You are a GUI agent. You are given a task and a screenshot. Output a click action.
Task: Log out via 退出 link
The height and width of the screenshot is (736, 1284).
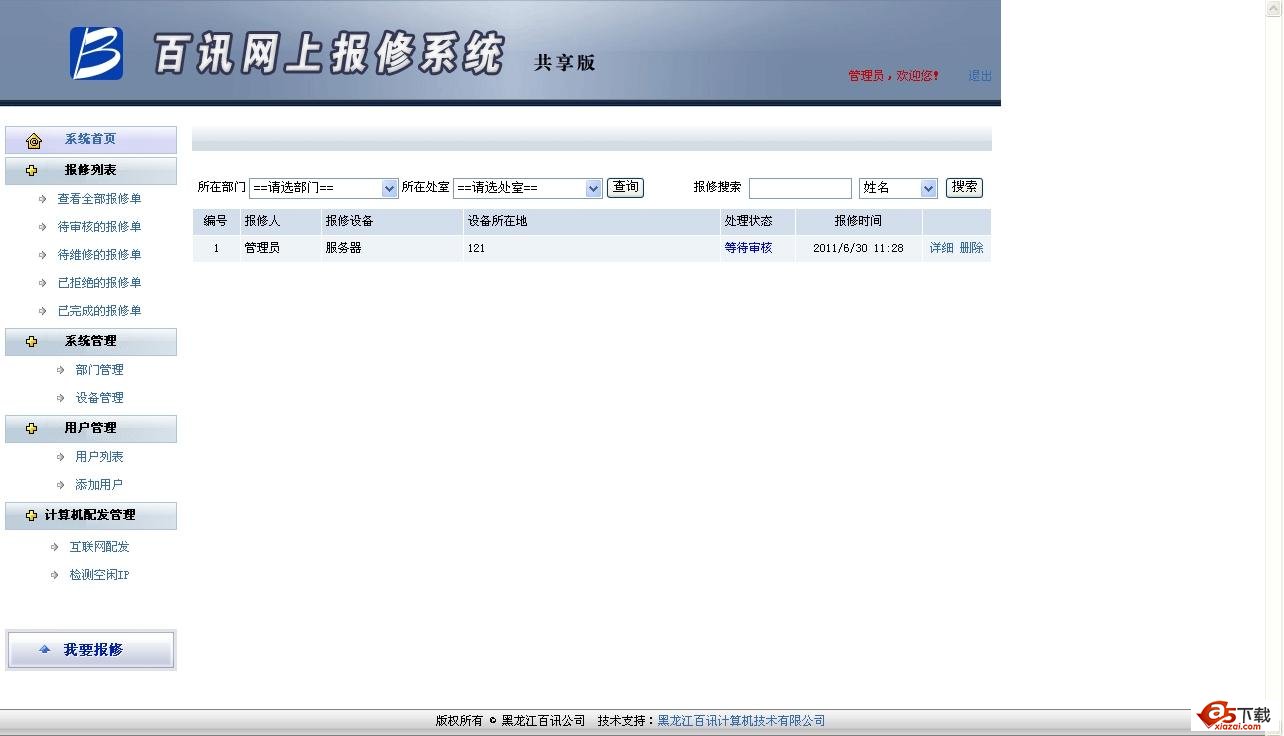[x=980, y=76]
